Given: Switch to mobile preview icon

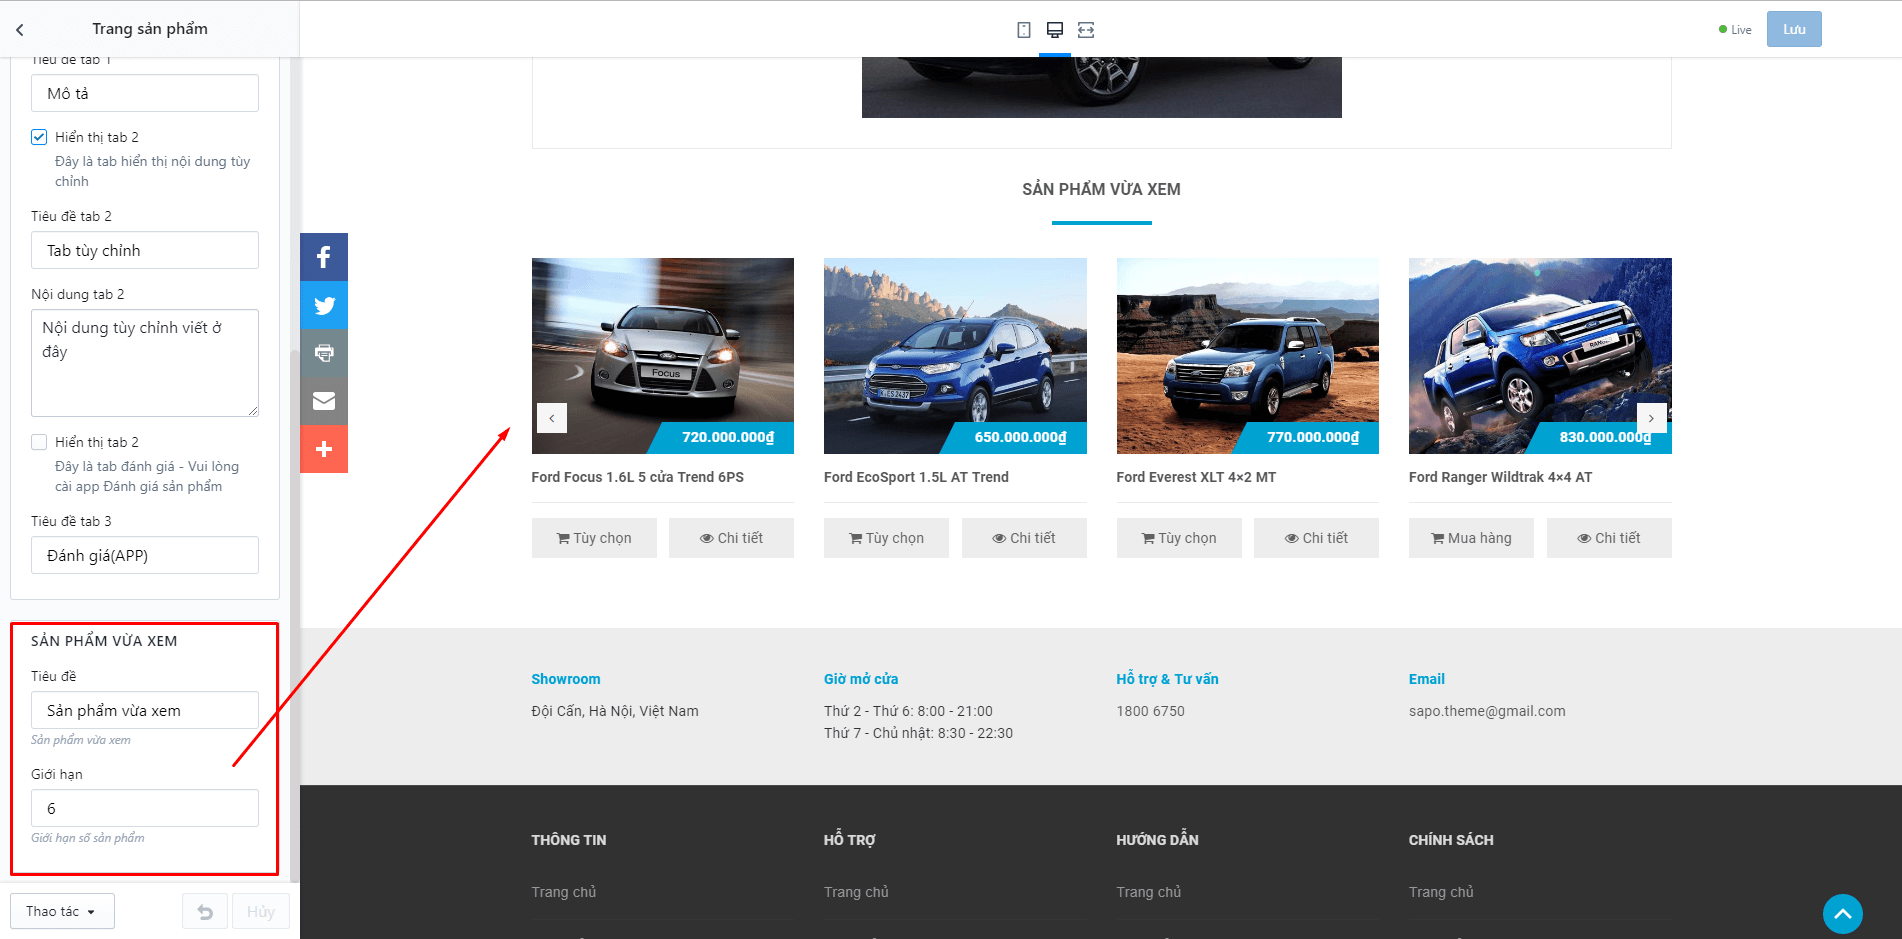Looking at the screenshot, I should pos(1024,30).
